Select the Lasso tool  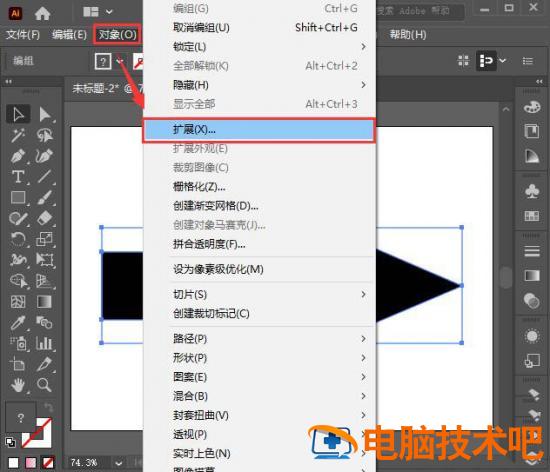pyautogui.click(x=45, y=135)
